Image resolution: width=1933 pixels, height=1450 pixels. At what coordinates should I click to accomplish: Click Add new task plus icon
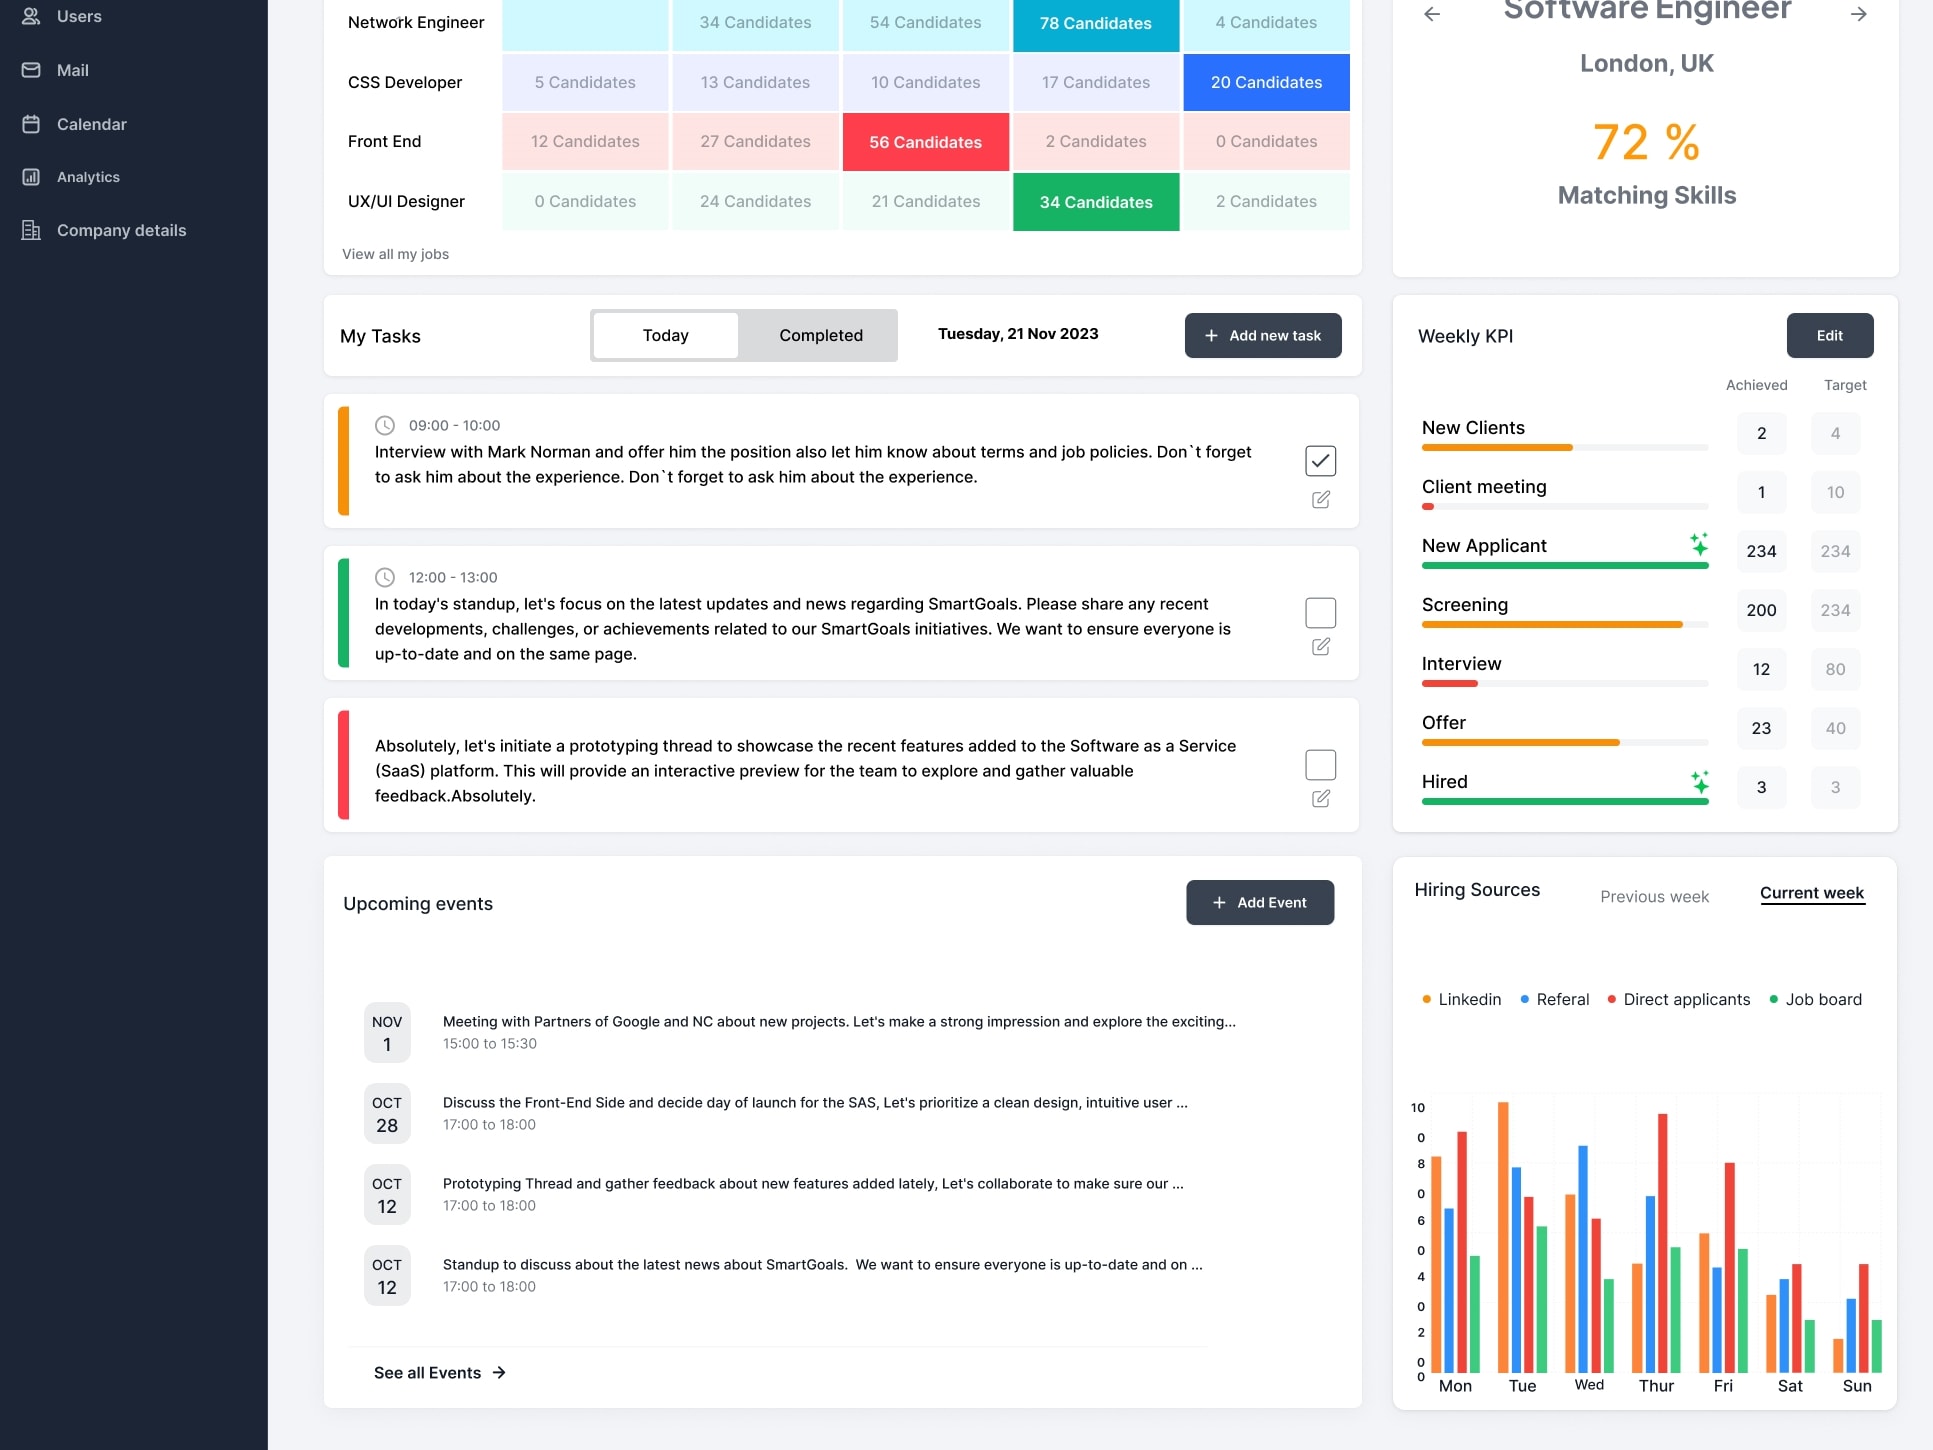pyautogui.click(x=1209, y=335)
